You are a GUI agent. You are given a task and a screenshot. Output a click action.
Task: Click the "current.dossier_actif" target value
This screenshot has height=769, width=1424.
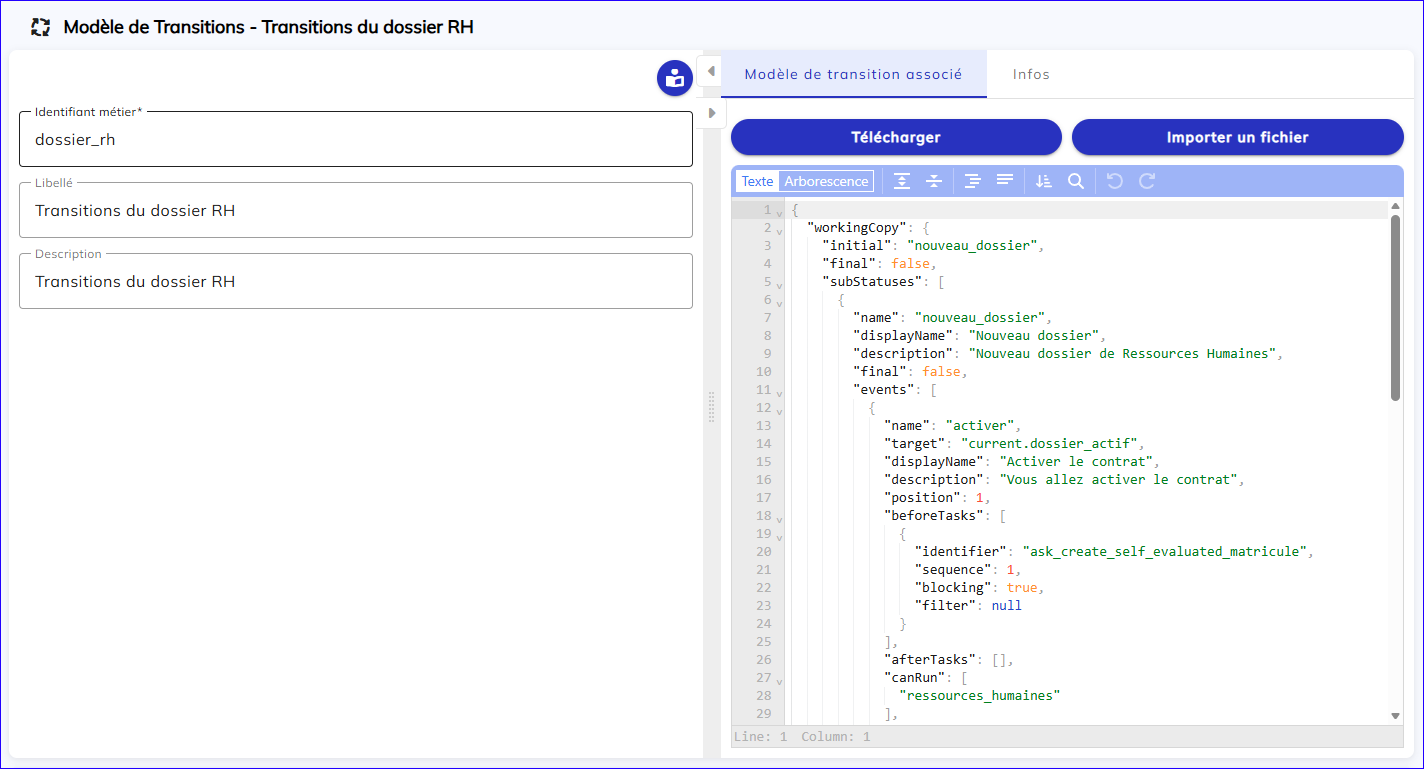click(x=1051, y=443)
